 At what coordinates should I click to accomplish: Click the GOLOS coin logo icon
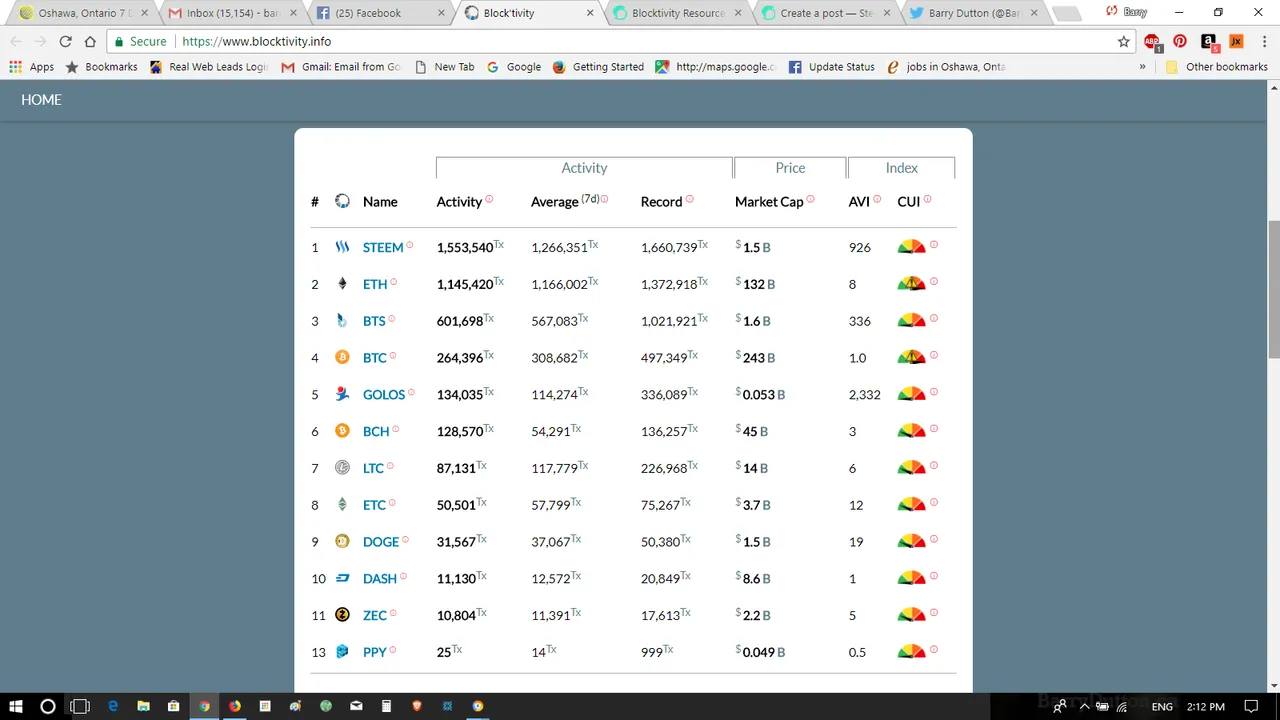coord(342,394)
